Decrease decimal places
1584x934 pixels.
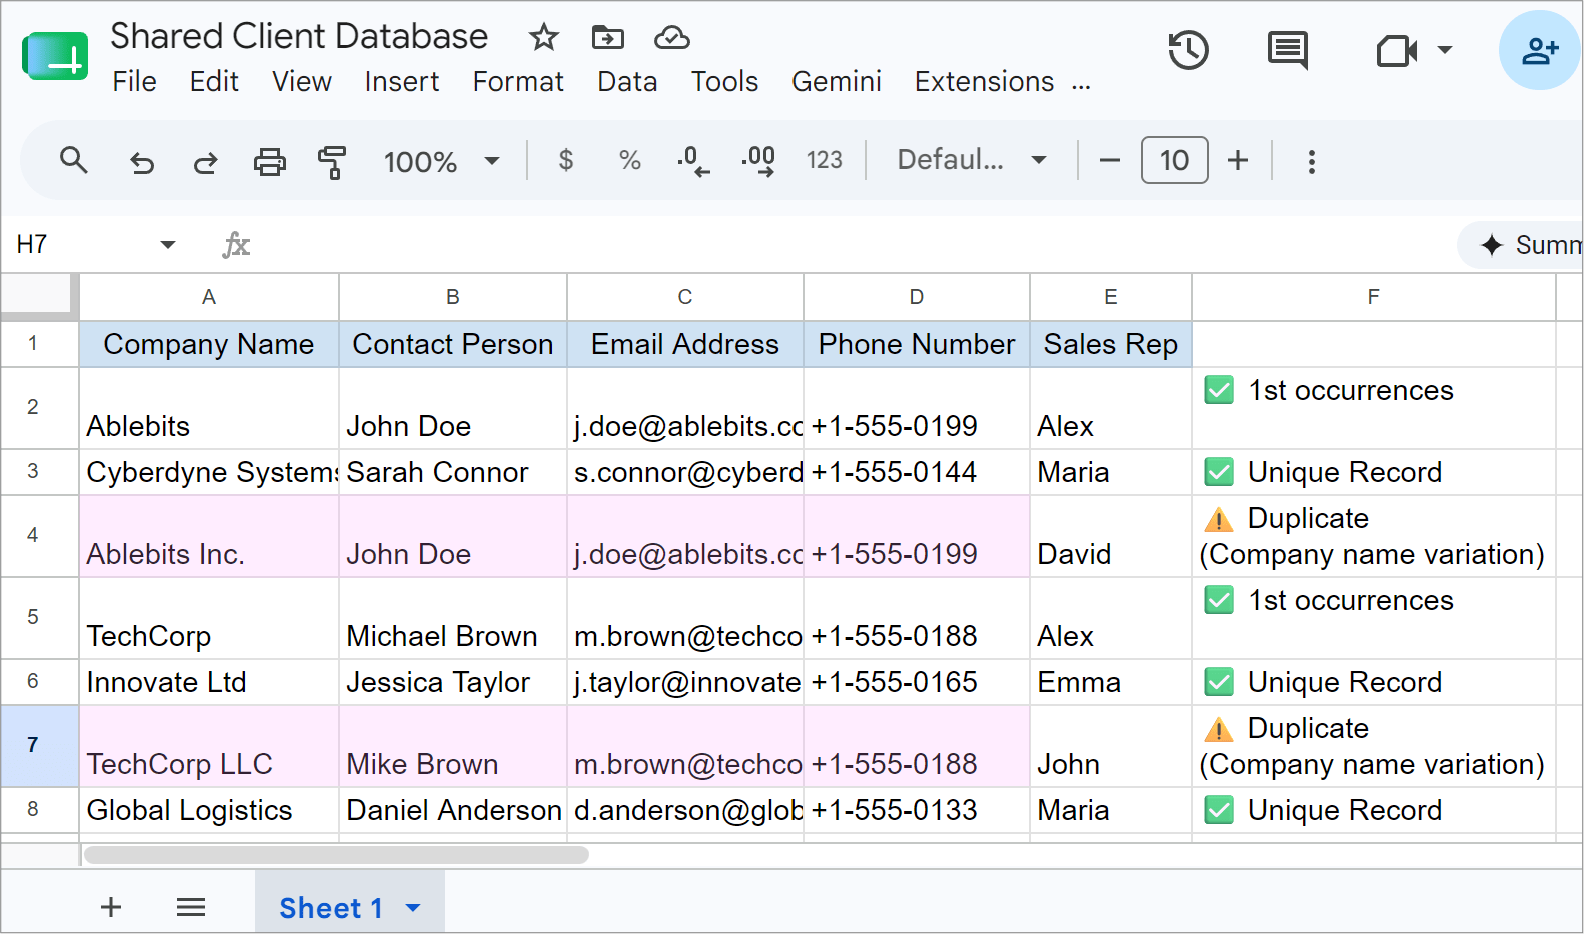693,160
